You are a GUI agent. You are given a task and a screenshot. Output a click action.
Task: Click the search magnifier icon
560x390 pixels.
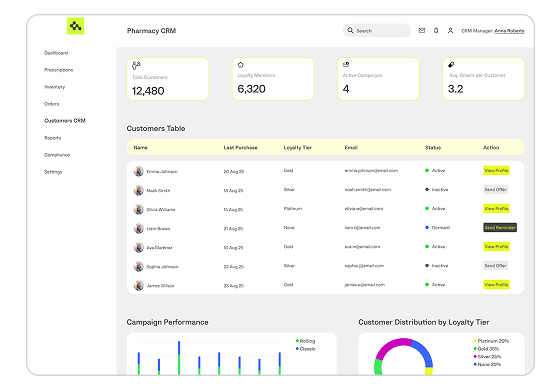pyautogui.click(x=350, y=30)
